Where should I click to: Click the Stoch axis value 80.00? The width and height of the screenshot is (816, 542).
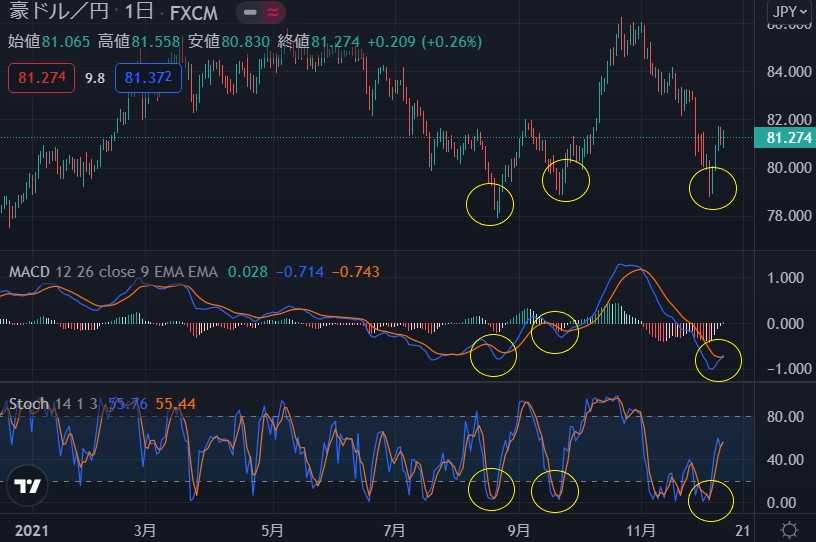[785, 417]
